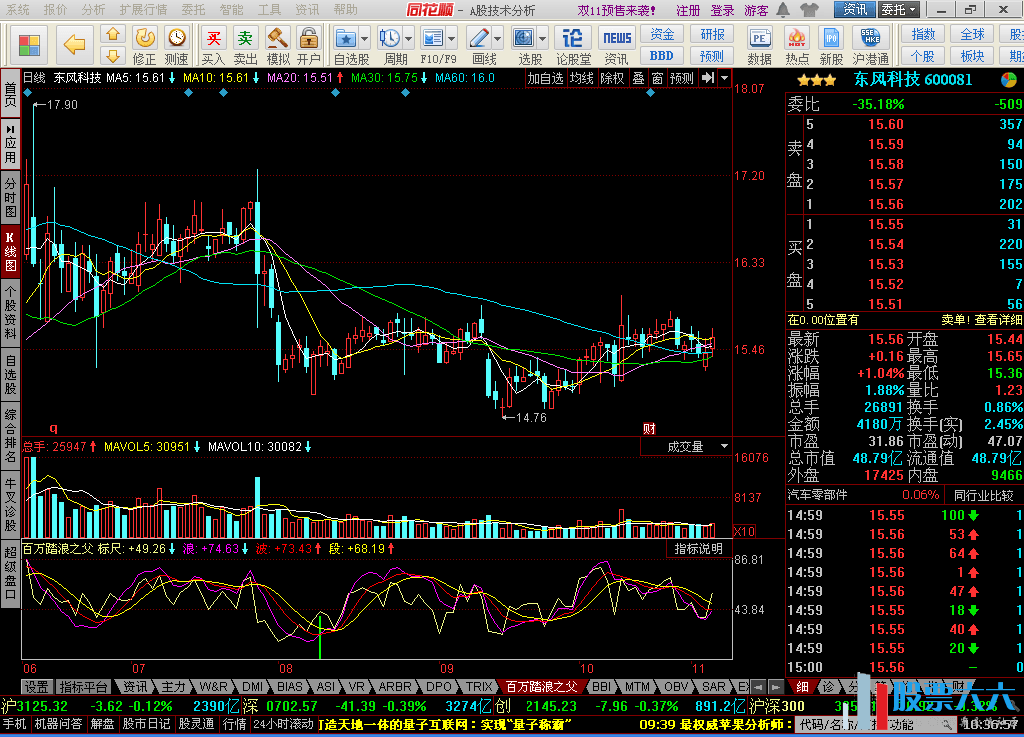
Task: Click the 同行业比较 industry comparison link
Action: pos(985,495)
